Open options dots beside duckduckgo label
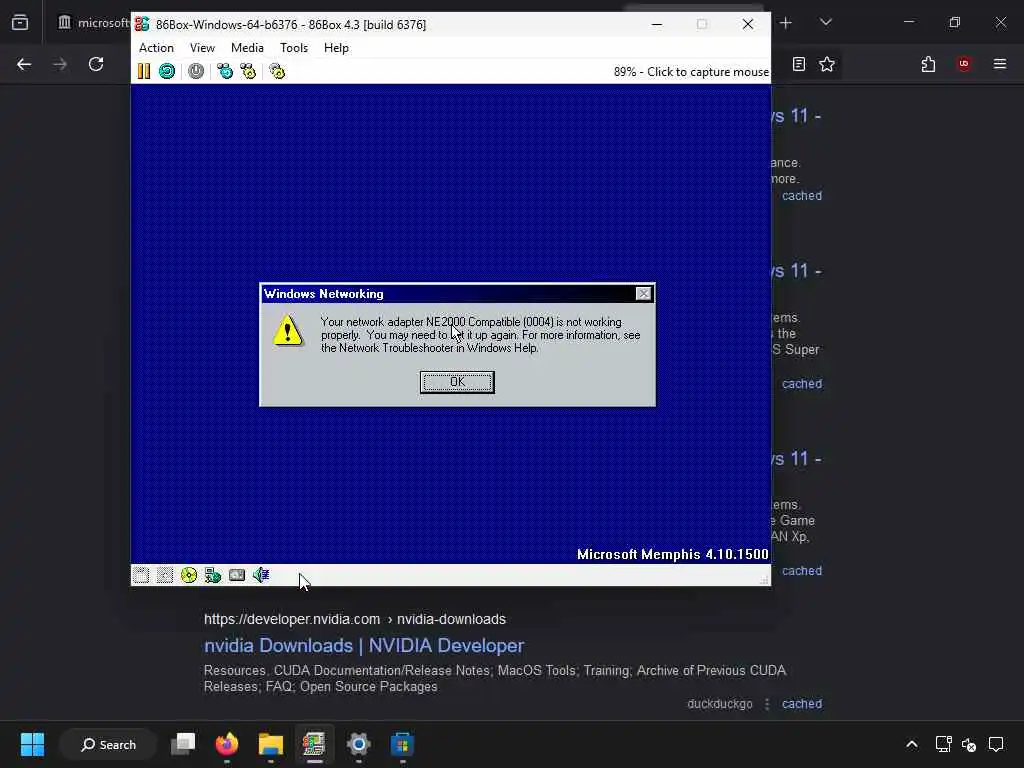 [767, 704]
